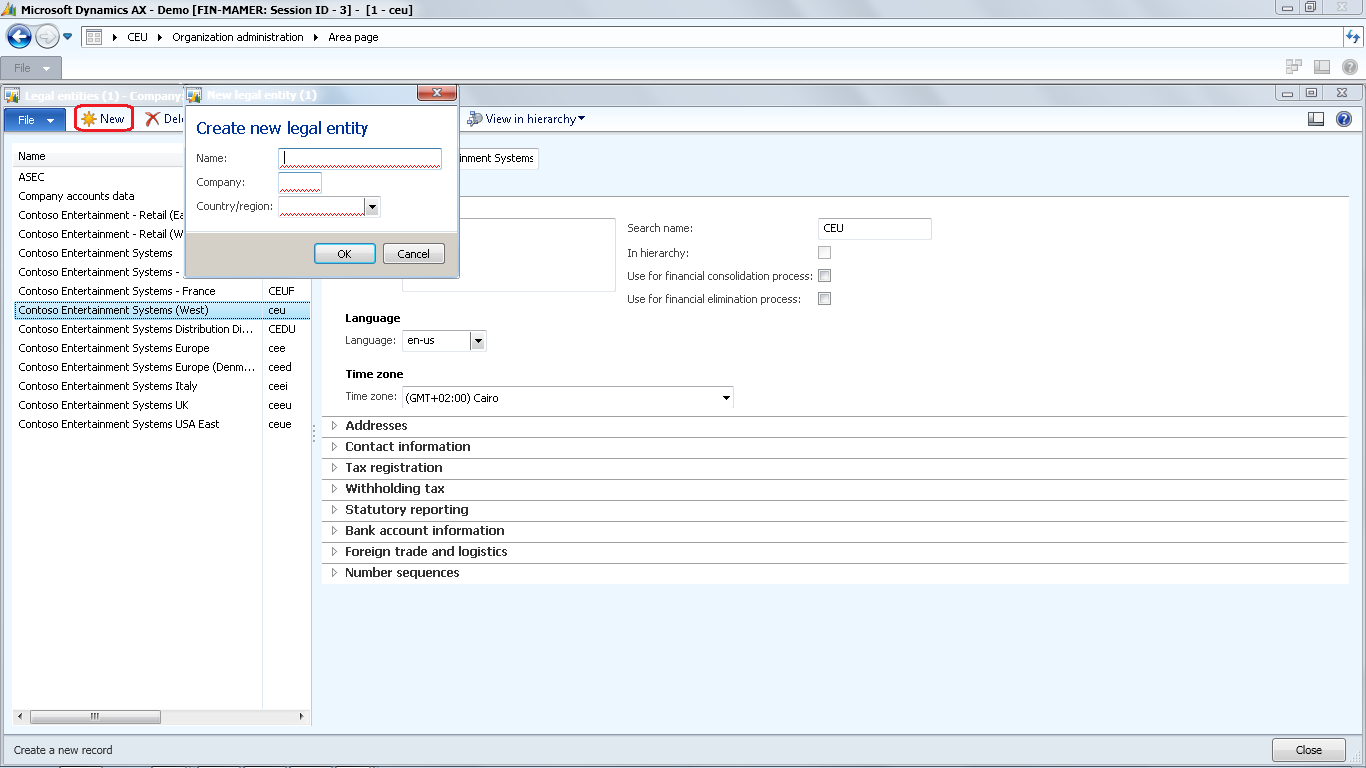Click Area page in breadcrumb
The width and height of the screenshot is (1366, 768).
pyautogui.click(x=353, y=38)
